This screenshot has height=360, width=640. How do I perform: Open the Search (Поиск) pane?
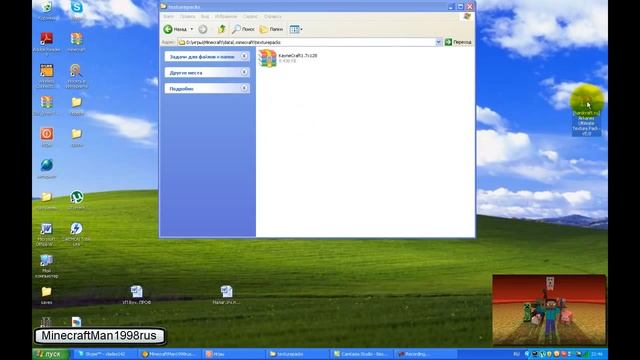click(243, 29)
